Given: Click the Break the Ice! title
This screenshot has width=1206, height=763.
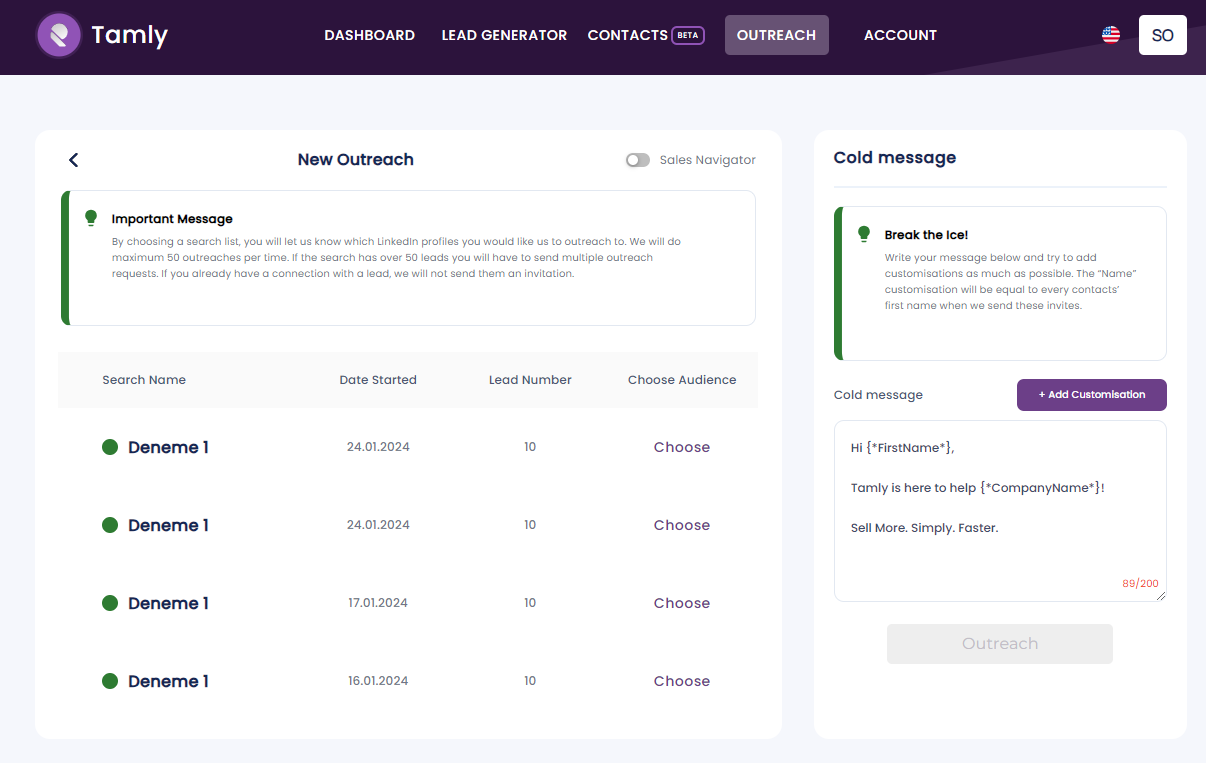Looking at the screenshot, I should point(926,235).
